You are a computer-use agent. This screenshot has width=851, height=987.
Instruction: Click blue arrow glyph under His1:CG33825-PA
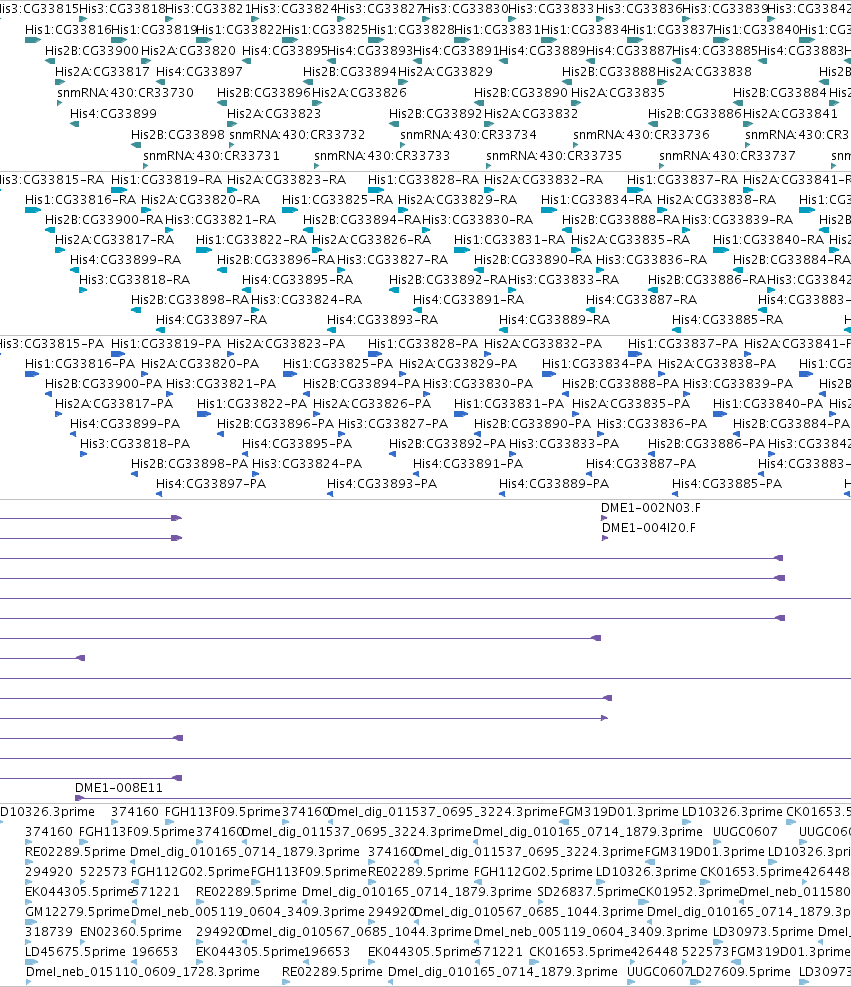coord(290,374)
